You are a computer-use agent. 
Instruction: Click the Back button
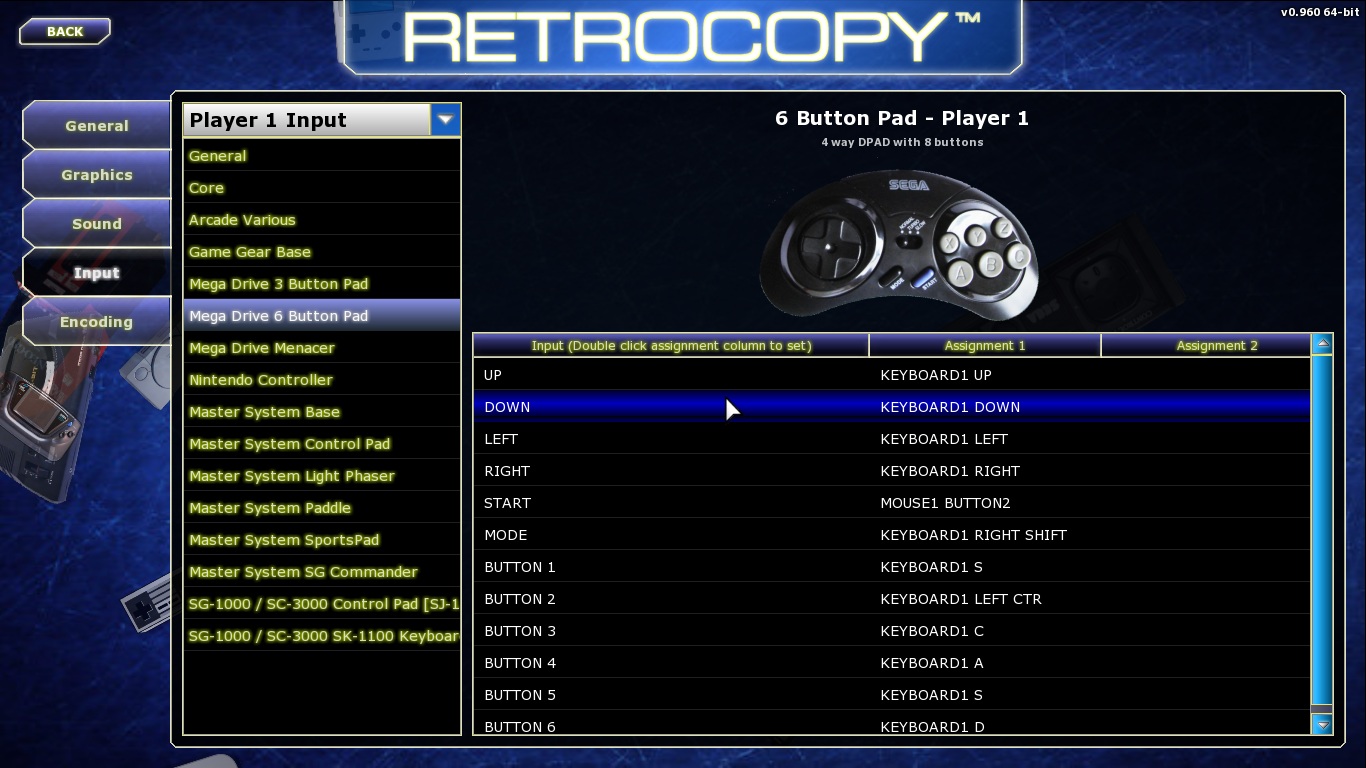(x=64, y=32)
